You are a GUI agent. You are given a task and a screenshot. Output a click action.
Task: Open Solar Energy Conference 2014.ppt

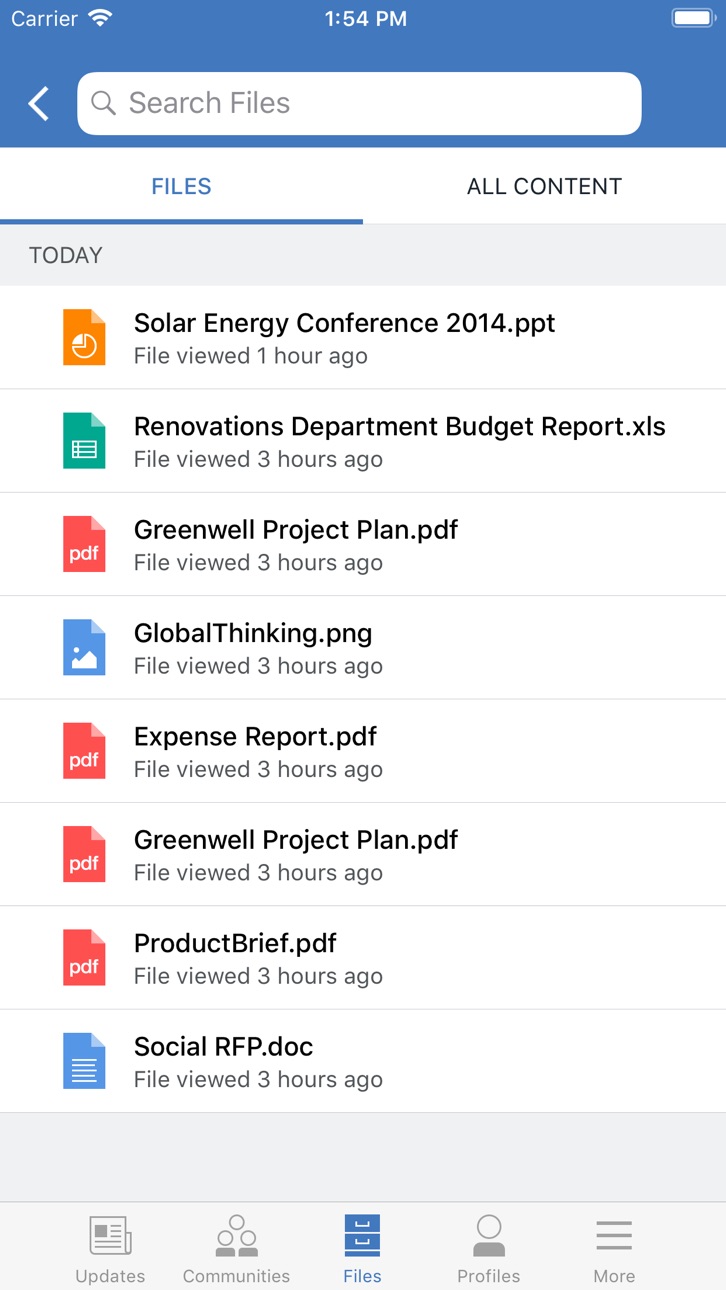pyautogui.click(x=363, y=337)
